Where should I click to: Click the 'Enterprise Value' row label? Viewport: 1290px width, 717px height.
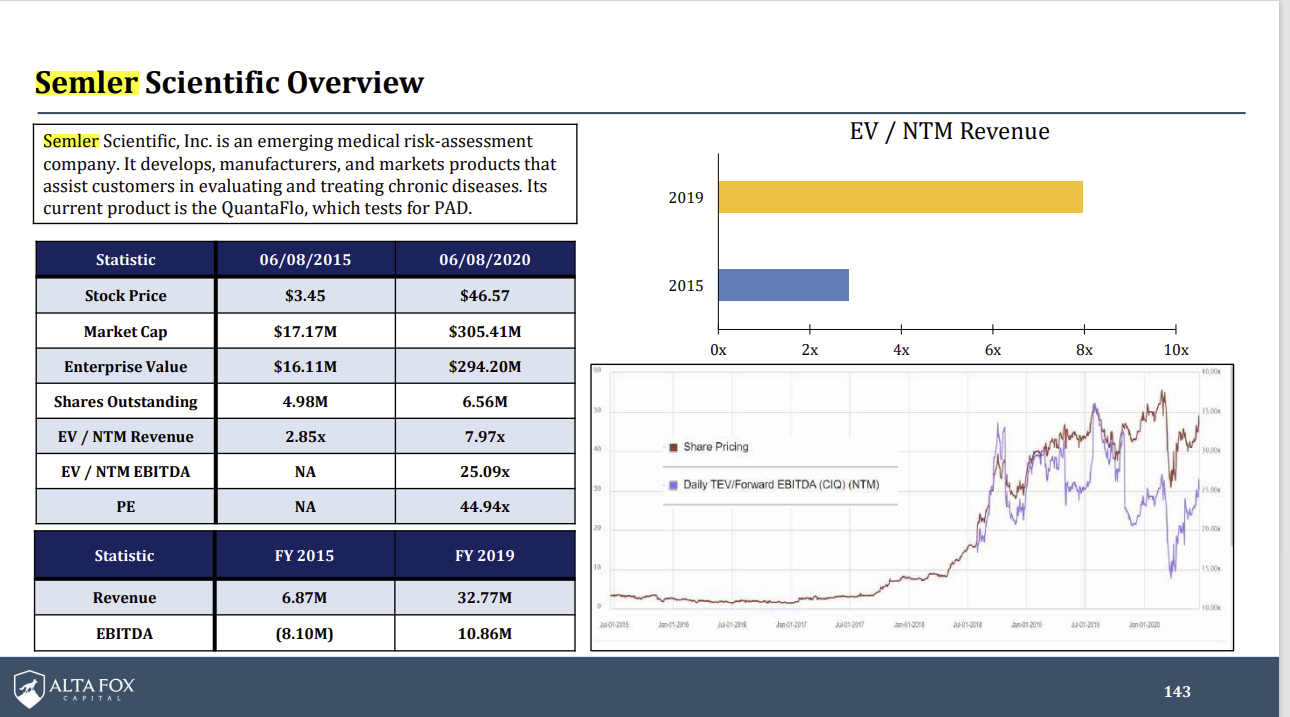pos(126,366)
